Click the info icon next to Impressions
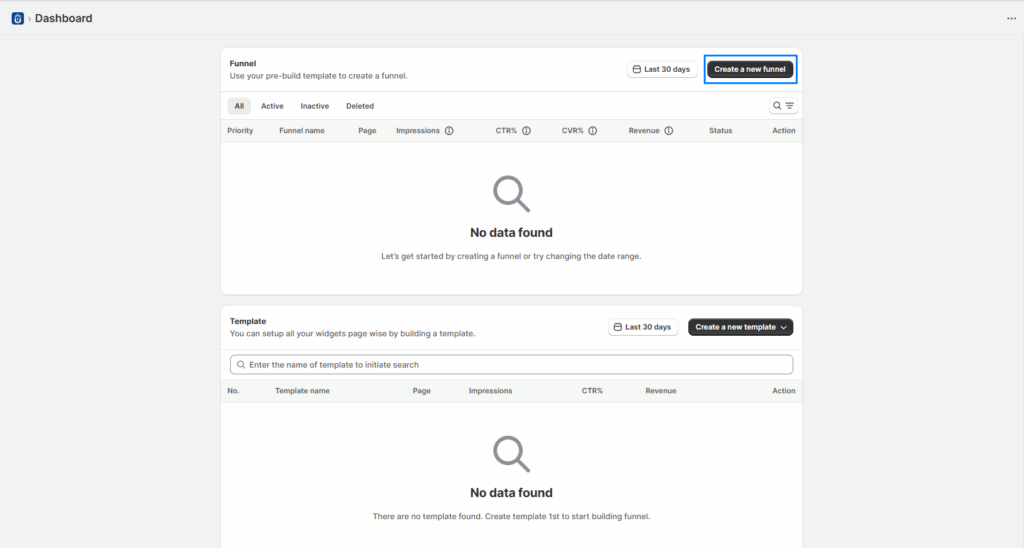The height and width of the screenshot is (548, 1024). coord(449,131)
